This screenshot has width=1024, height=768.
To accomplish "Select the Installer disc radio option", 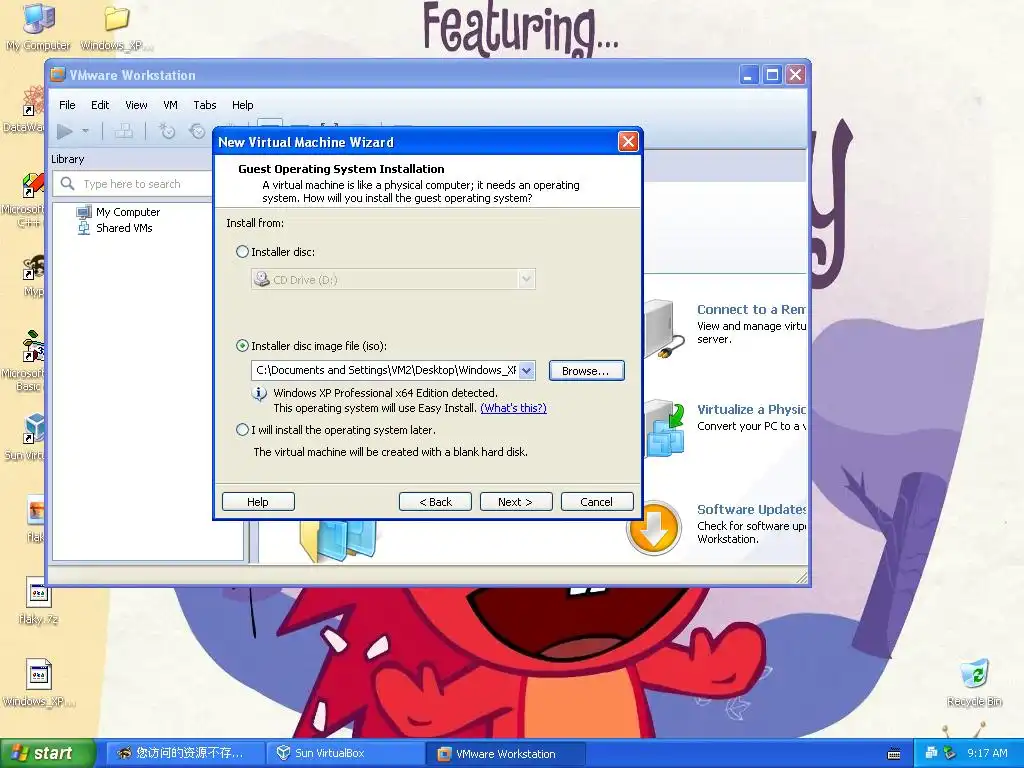I will click(242, 251).
